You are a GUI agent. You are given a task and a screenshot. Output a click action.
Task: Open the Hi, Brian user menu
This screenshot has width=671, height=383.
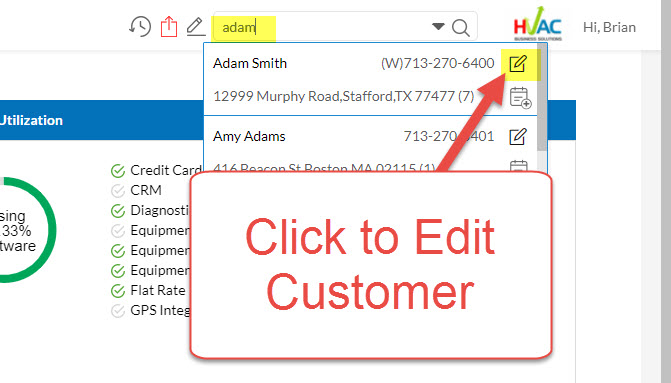[x=609, y=27]
